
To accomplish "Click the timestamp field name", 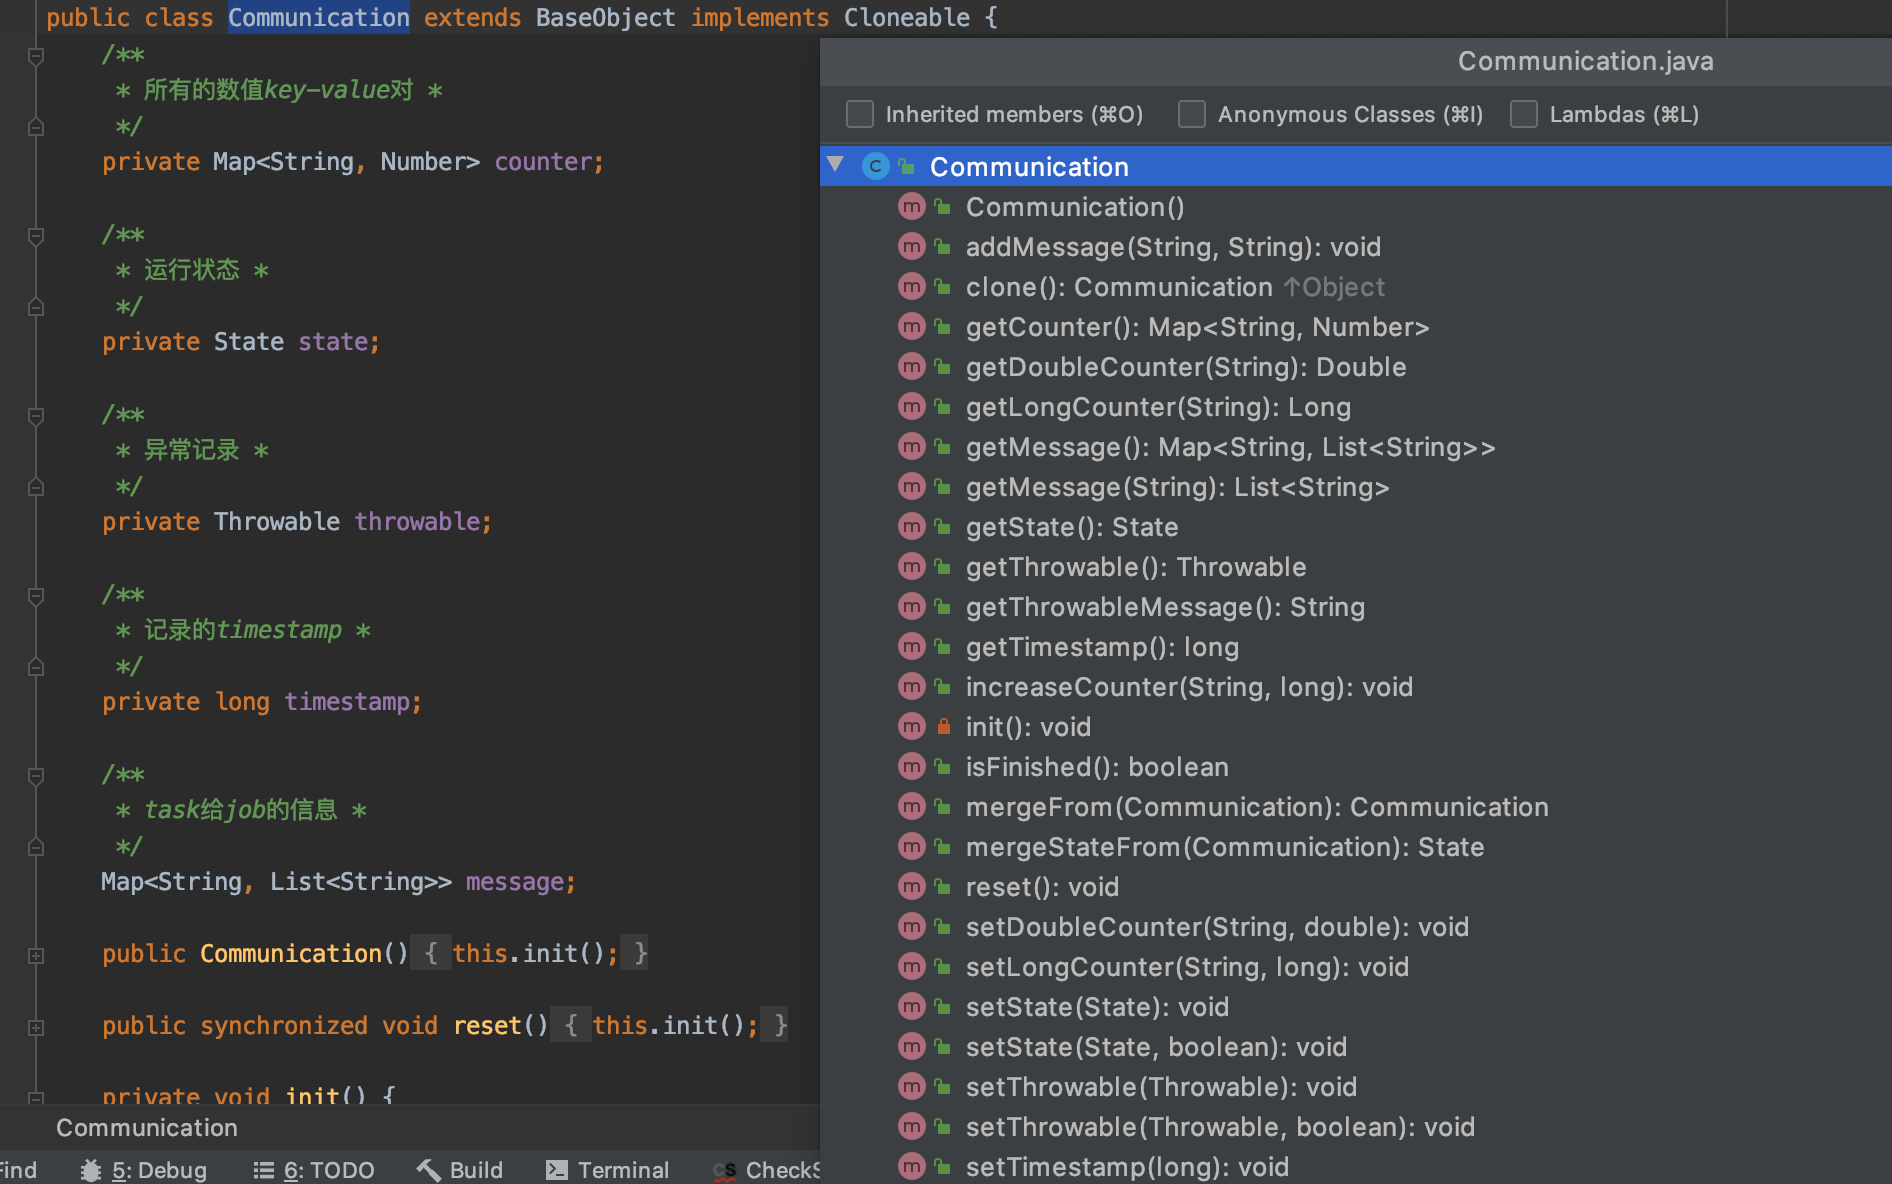I will pos(347,701).
